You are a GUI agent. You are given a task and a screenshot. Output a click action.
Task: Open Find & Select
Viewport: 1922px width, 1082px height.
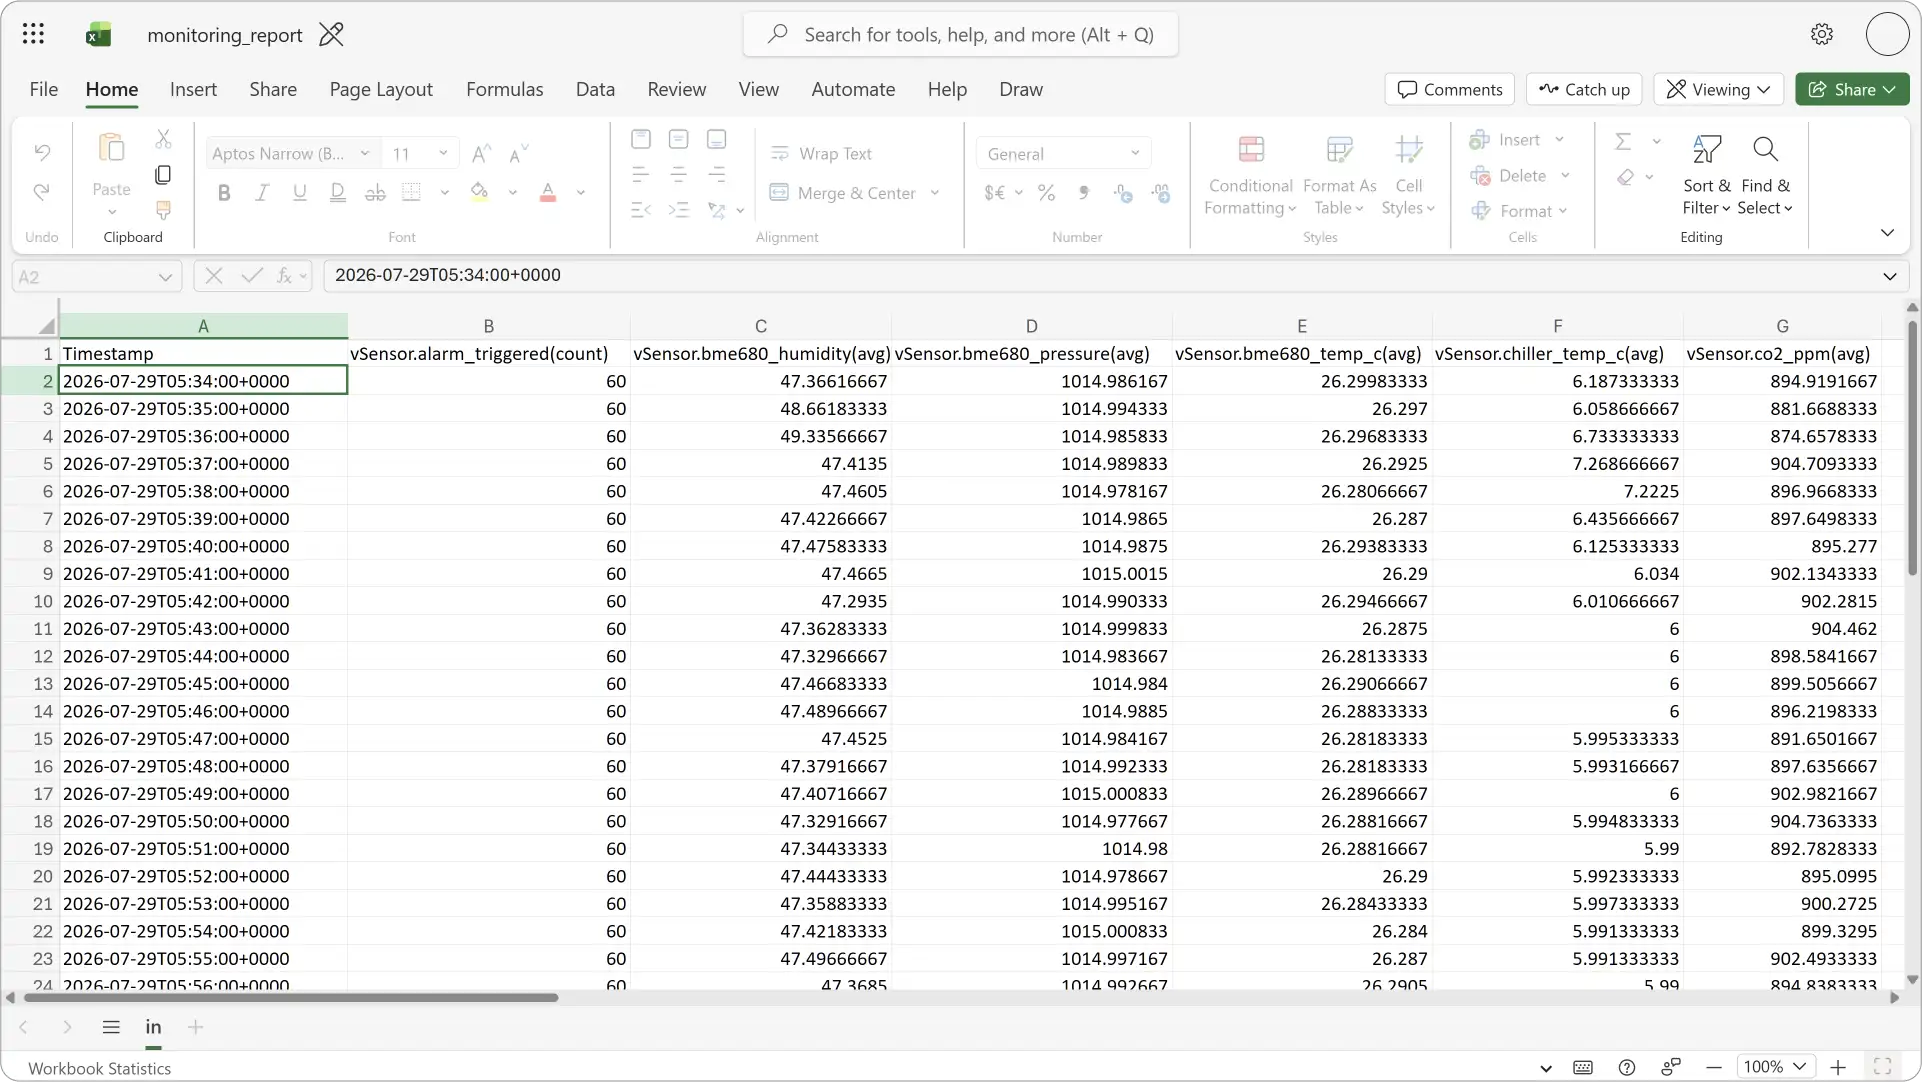point(1765,176)
